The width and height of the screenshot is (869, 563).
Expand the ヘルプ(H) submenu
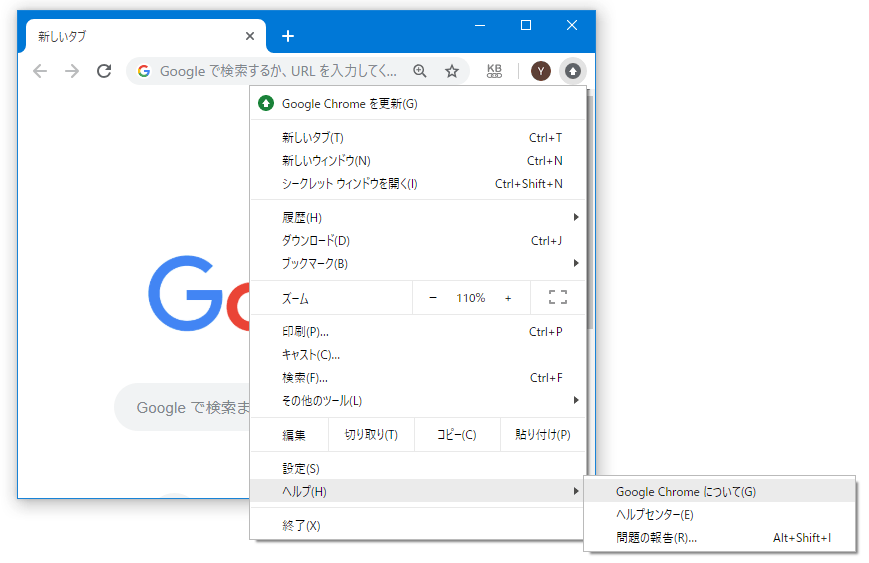click(418, 491)
